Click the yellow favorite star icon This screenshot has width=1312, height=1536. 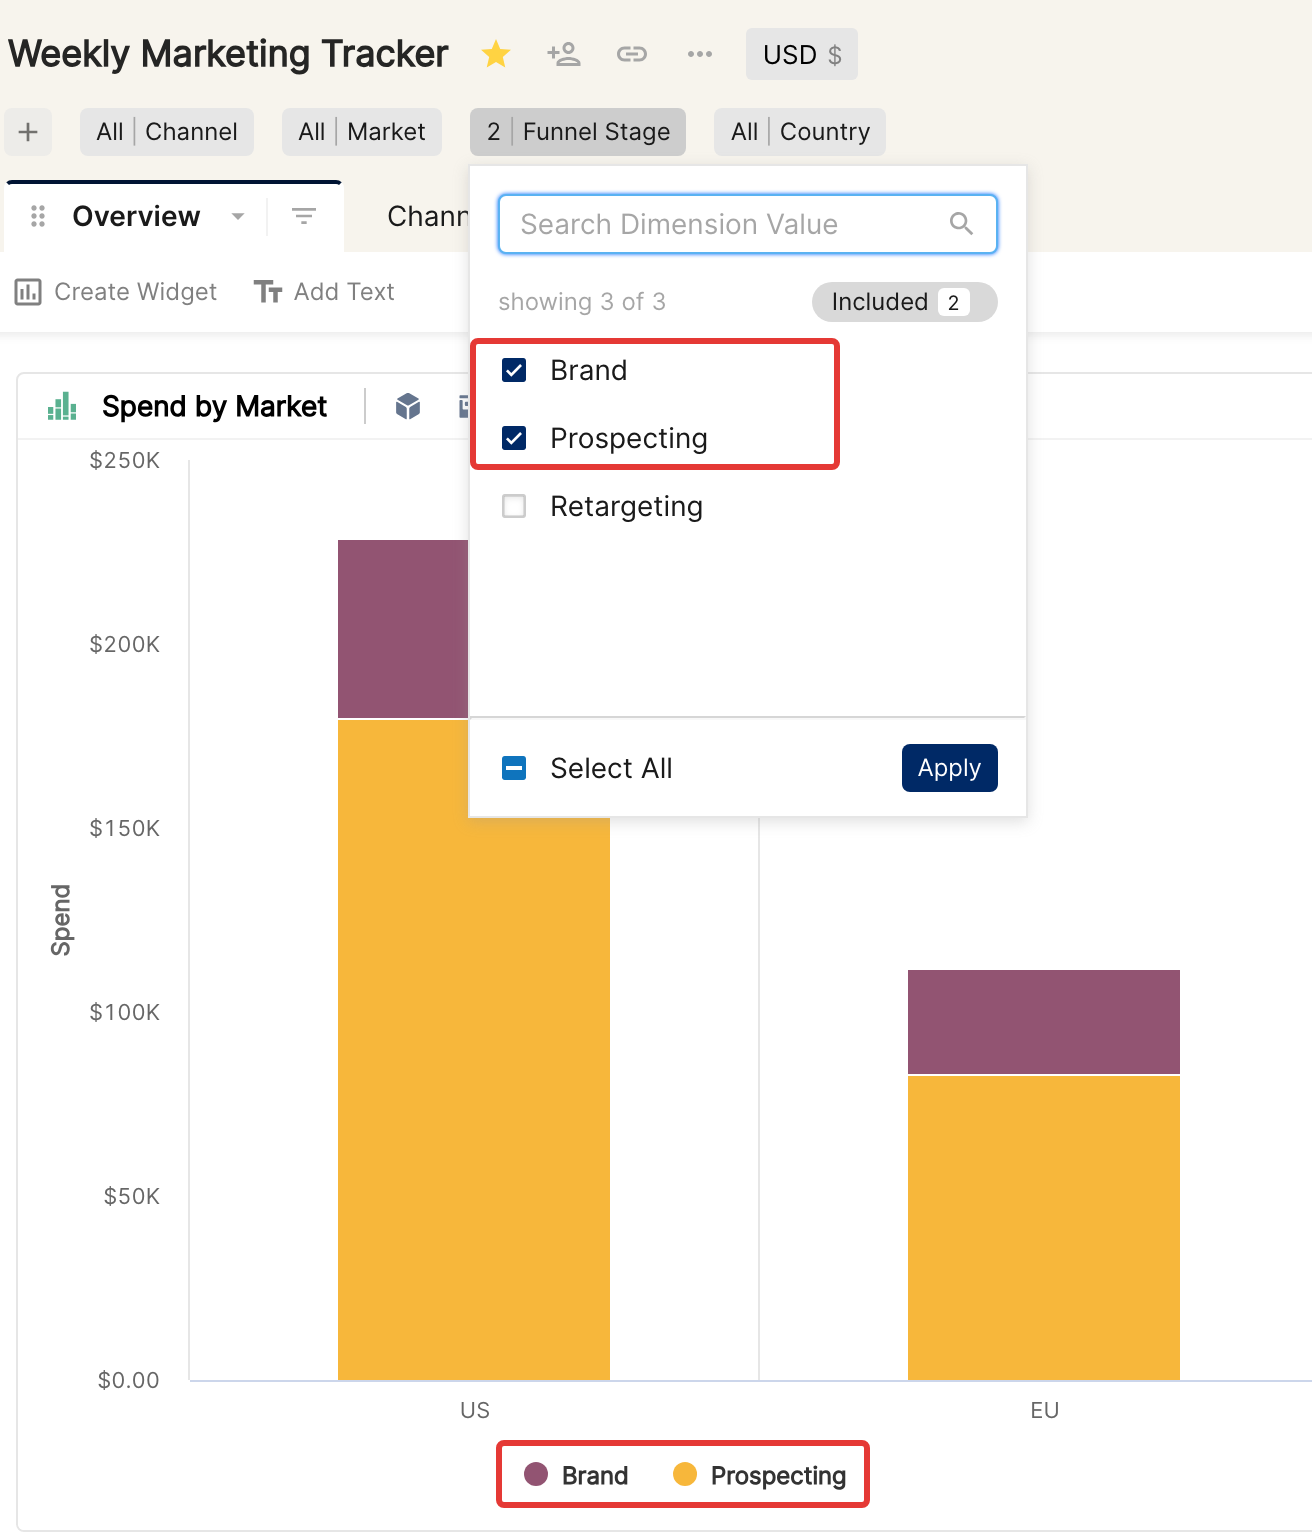pyautogui.click(x=496, y=54)
